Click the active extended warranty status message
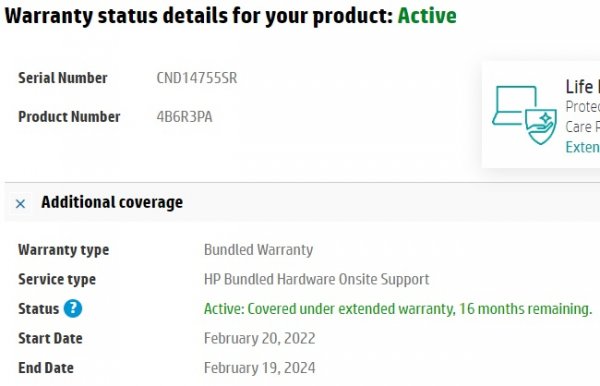Image resolution: width=600 pixels, height=386 pixels. point(398,309)
